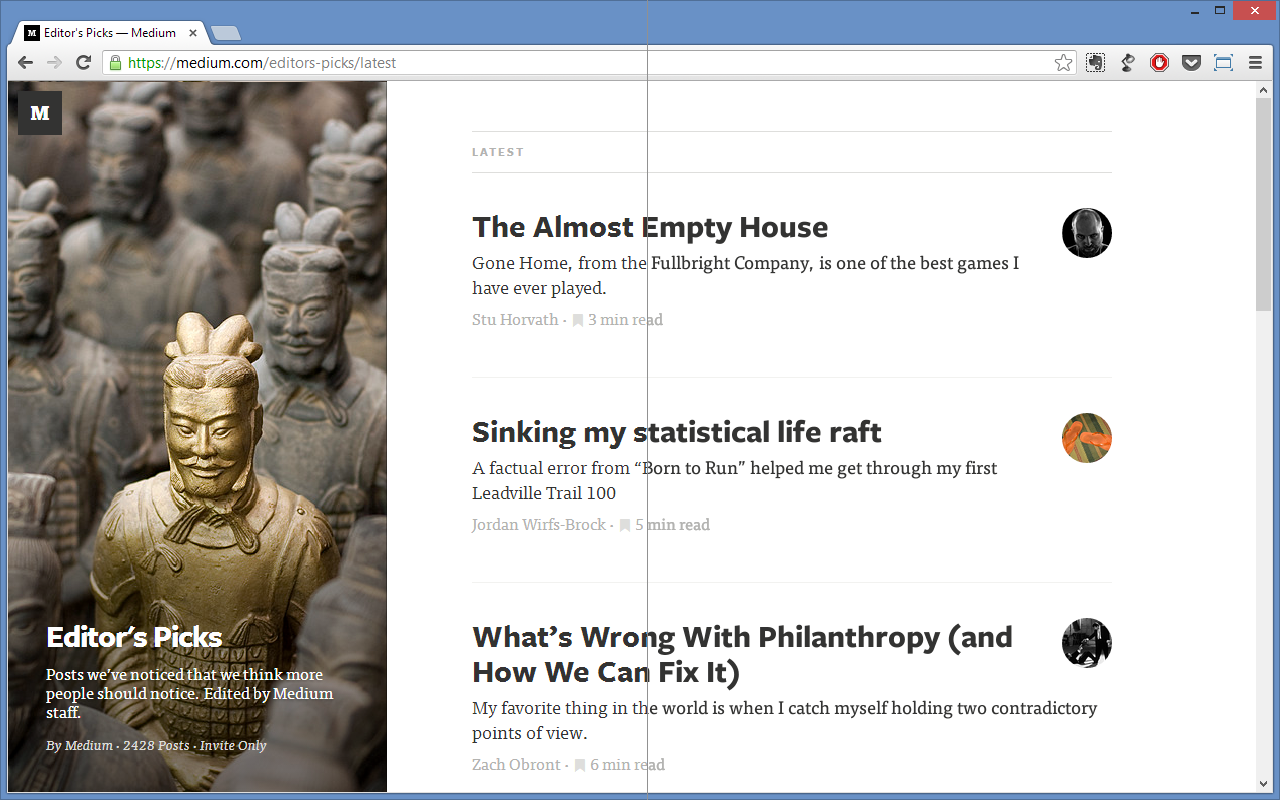The height and width of the screenshot is (800, 1280).
Task: Open Evernote Web Clipper extension
Action: [1096, 63]
